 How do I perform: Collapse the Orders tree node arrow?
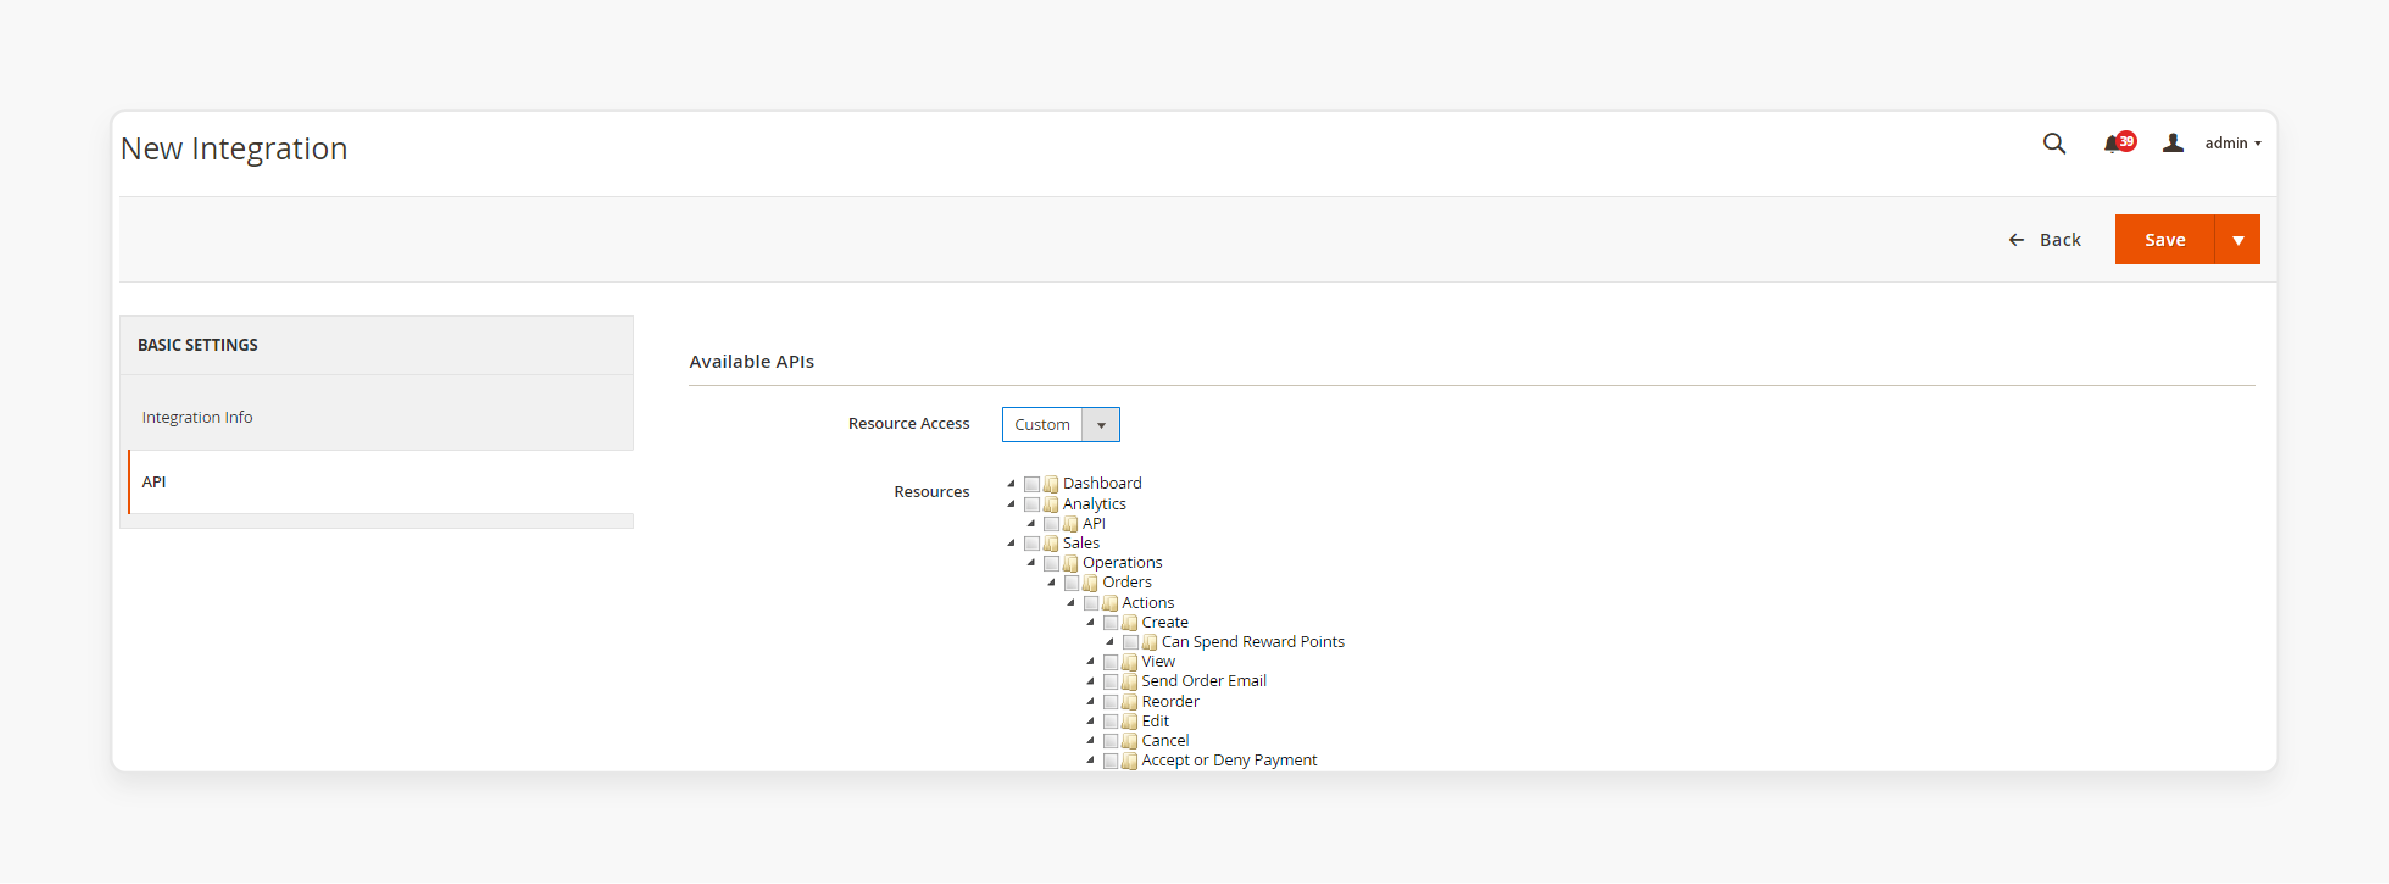(1051, 582)
